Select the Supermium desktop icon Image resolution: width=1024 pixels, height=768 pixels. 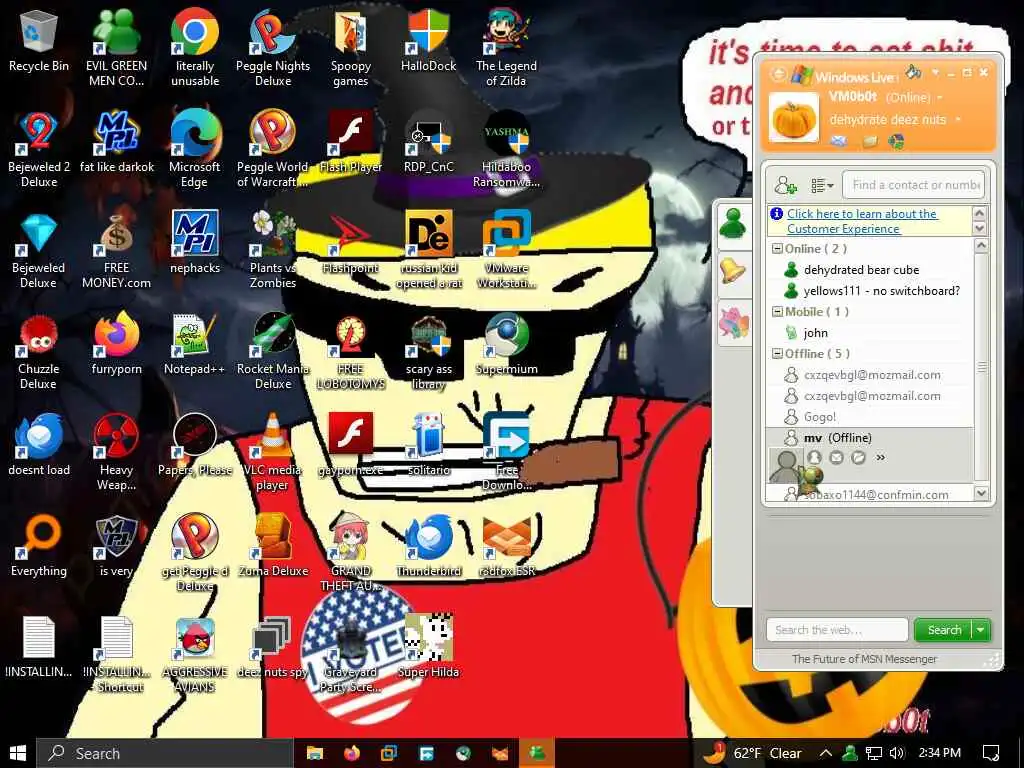pos(506,344)
